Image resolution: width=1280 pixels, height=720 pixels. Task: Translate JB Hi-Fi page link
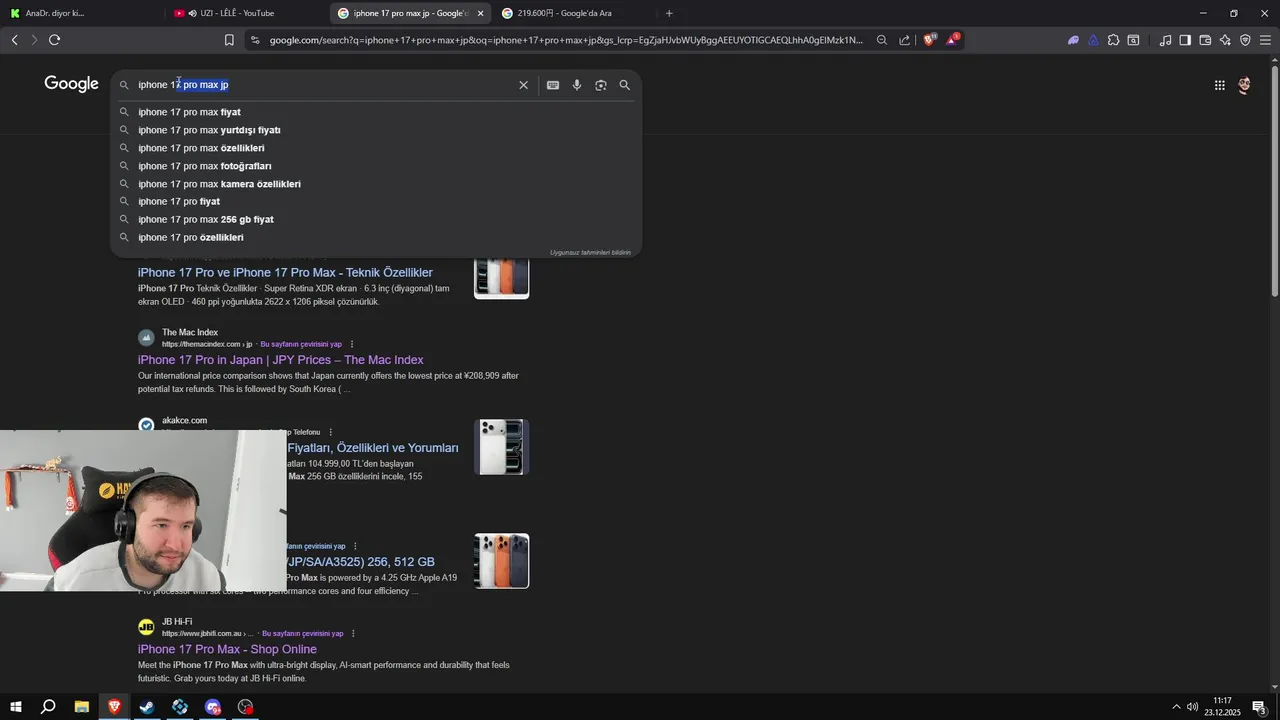(302, 633)
